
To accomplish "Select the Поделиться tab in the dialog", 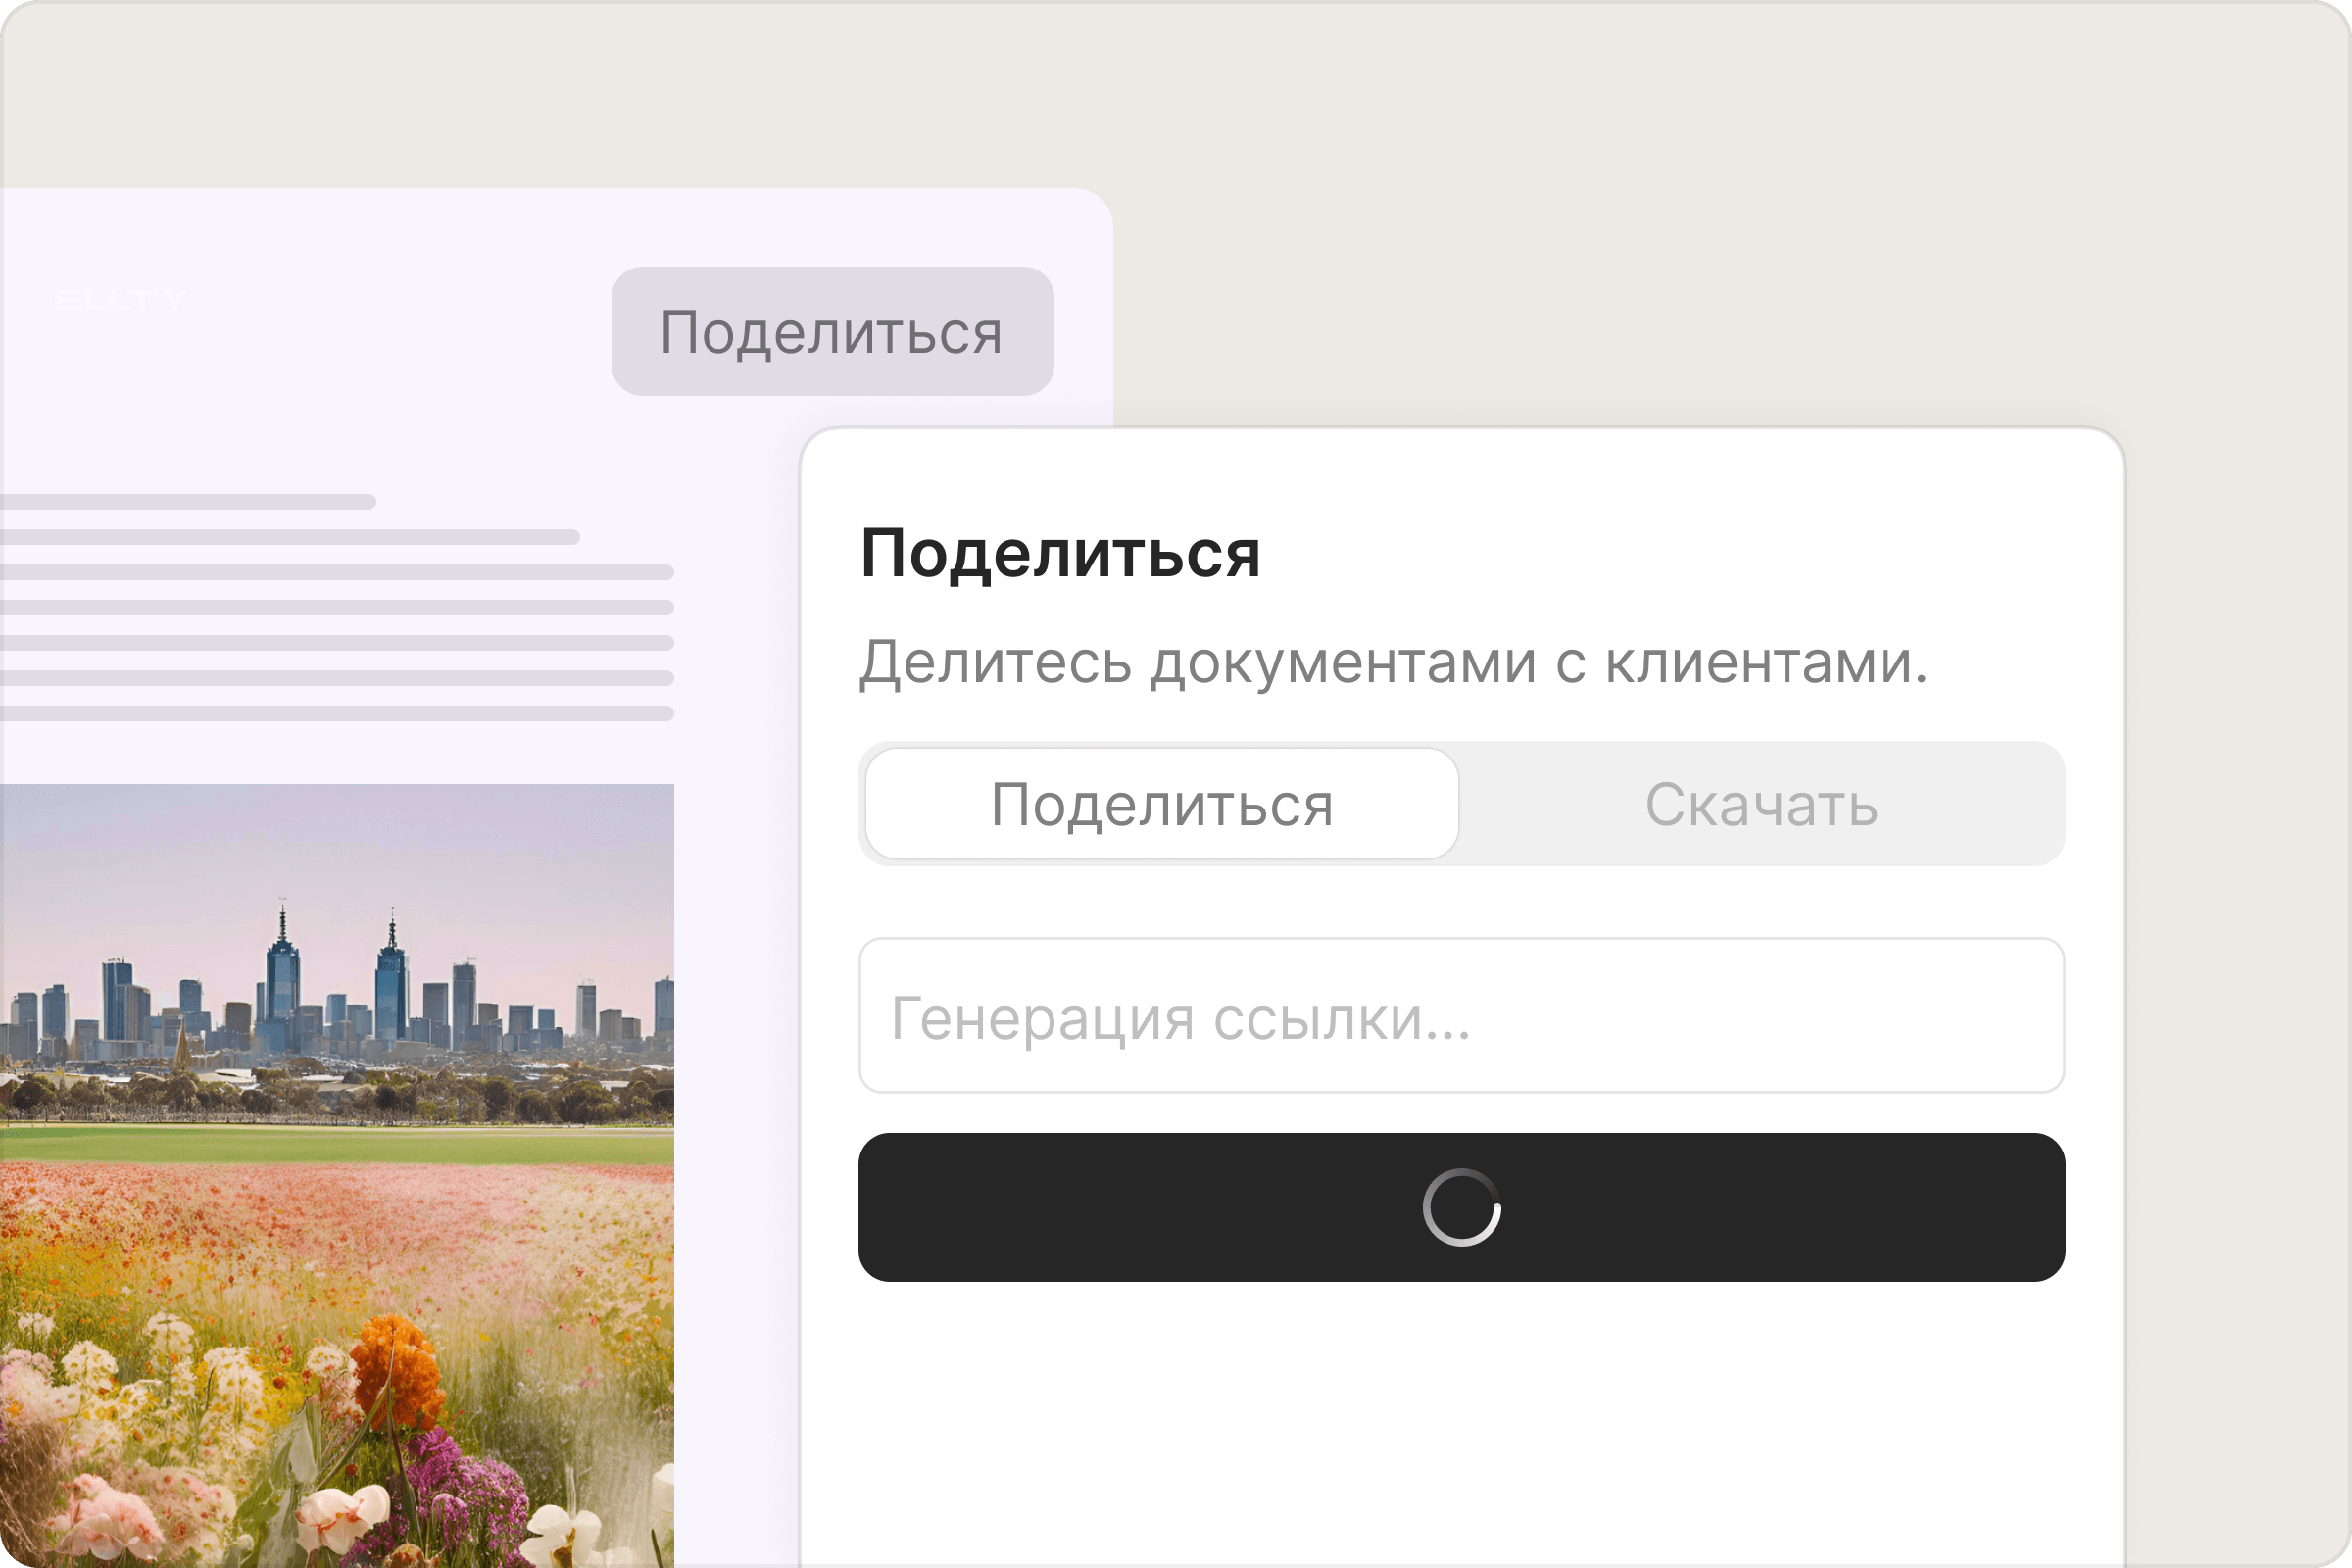I will pos(1162,804).
